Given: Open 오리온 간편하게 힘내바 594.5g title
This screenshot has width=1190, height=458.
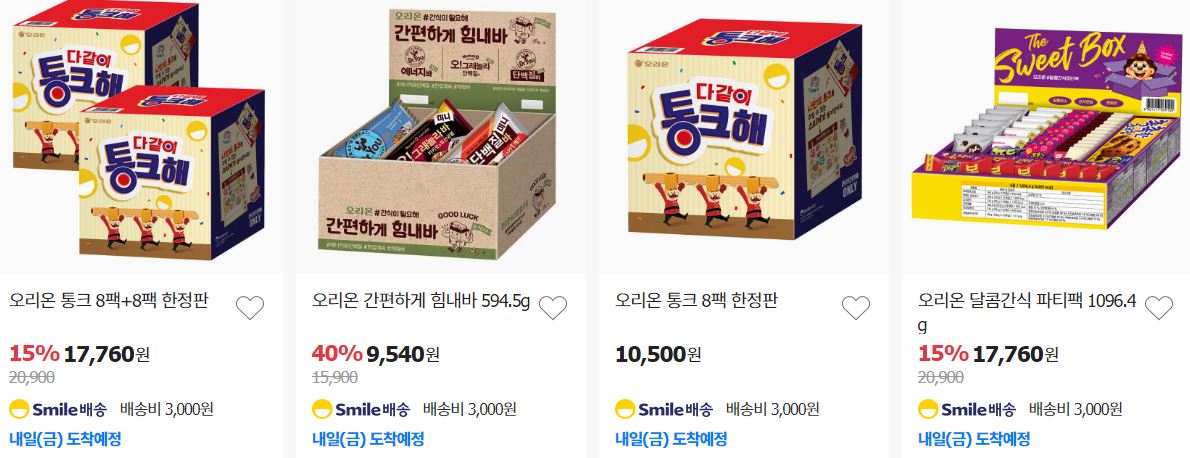Looking at the screenshot, I should tap(421, 301).
